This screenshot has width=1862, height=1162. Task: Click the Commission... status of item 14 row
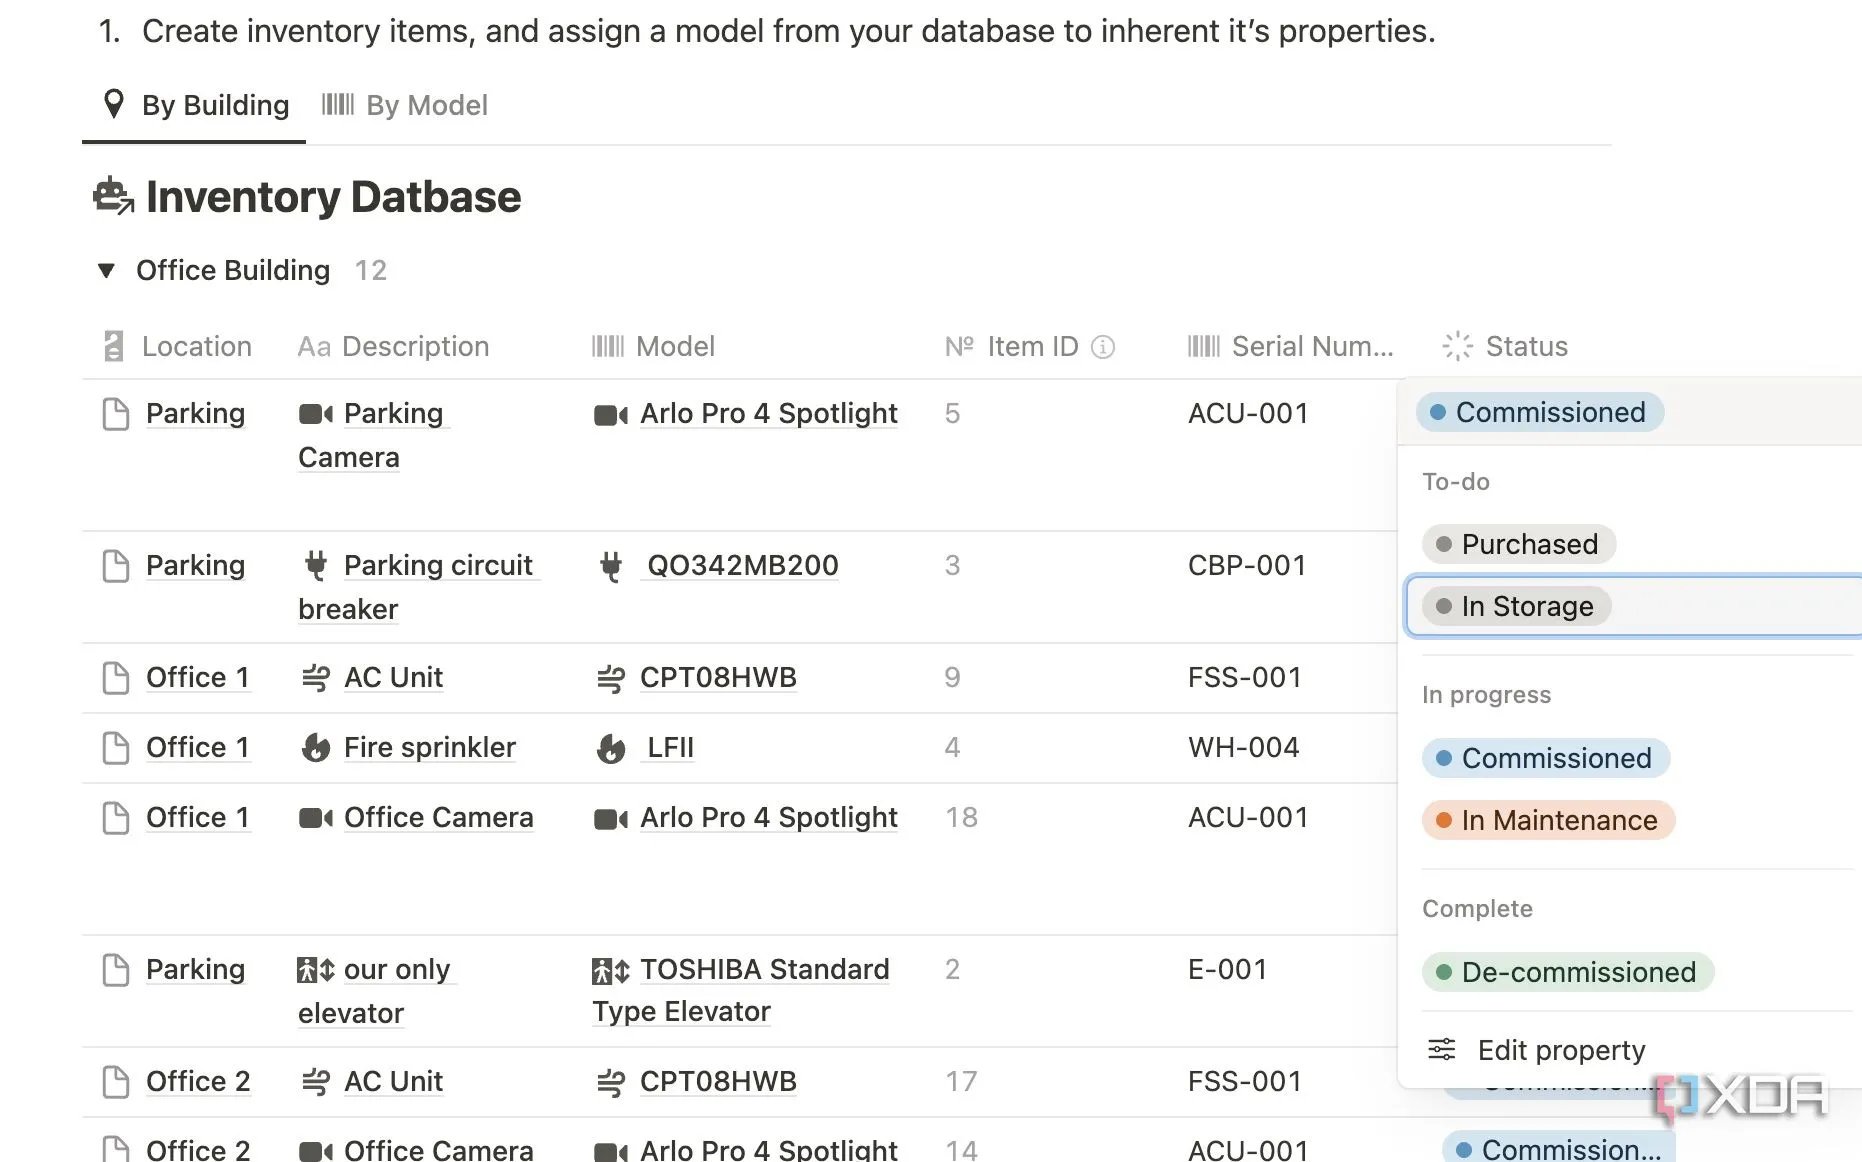pos(1559,1149)
